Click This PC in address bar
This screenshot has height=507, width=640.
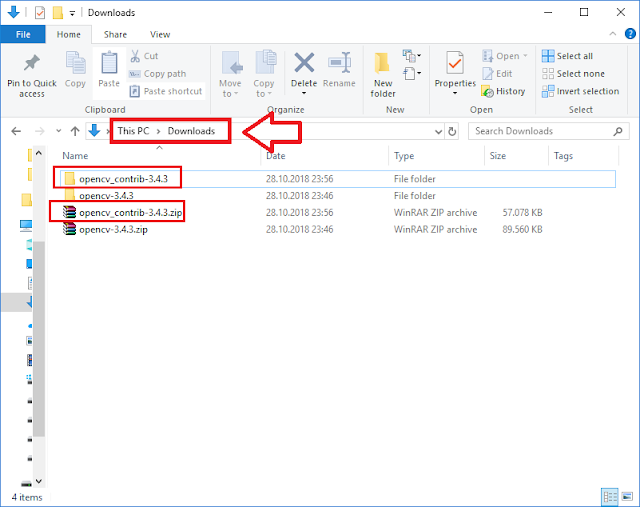tap(133, 131)
